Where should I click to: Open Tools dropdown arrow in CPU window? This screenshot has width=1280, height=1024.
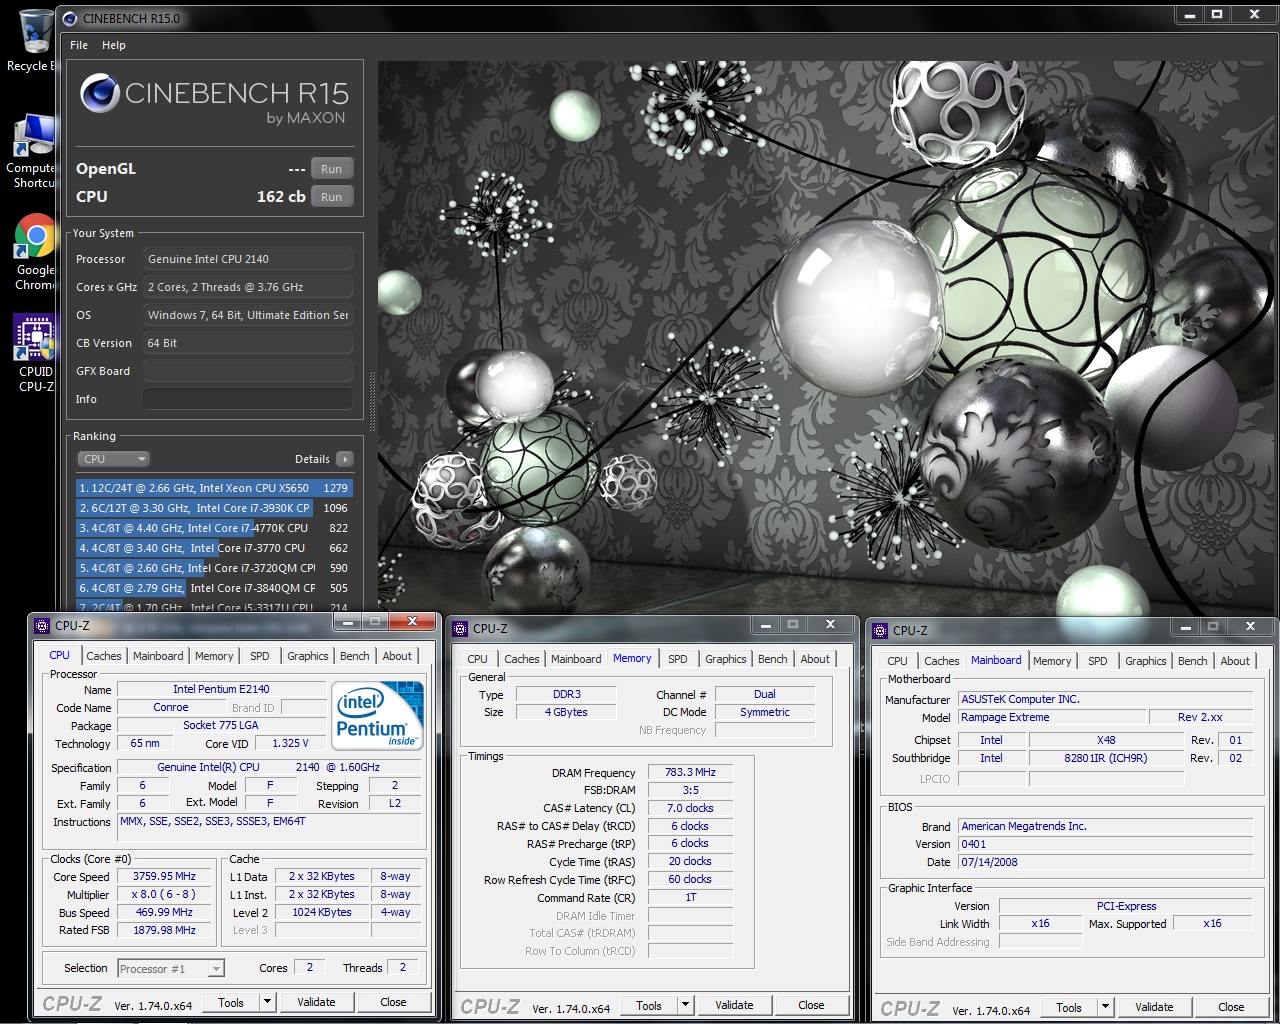pyautogui.click(x=267, y=1002)
